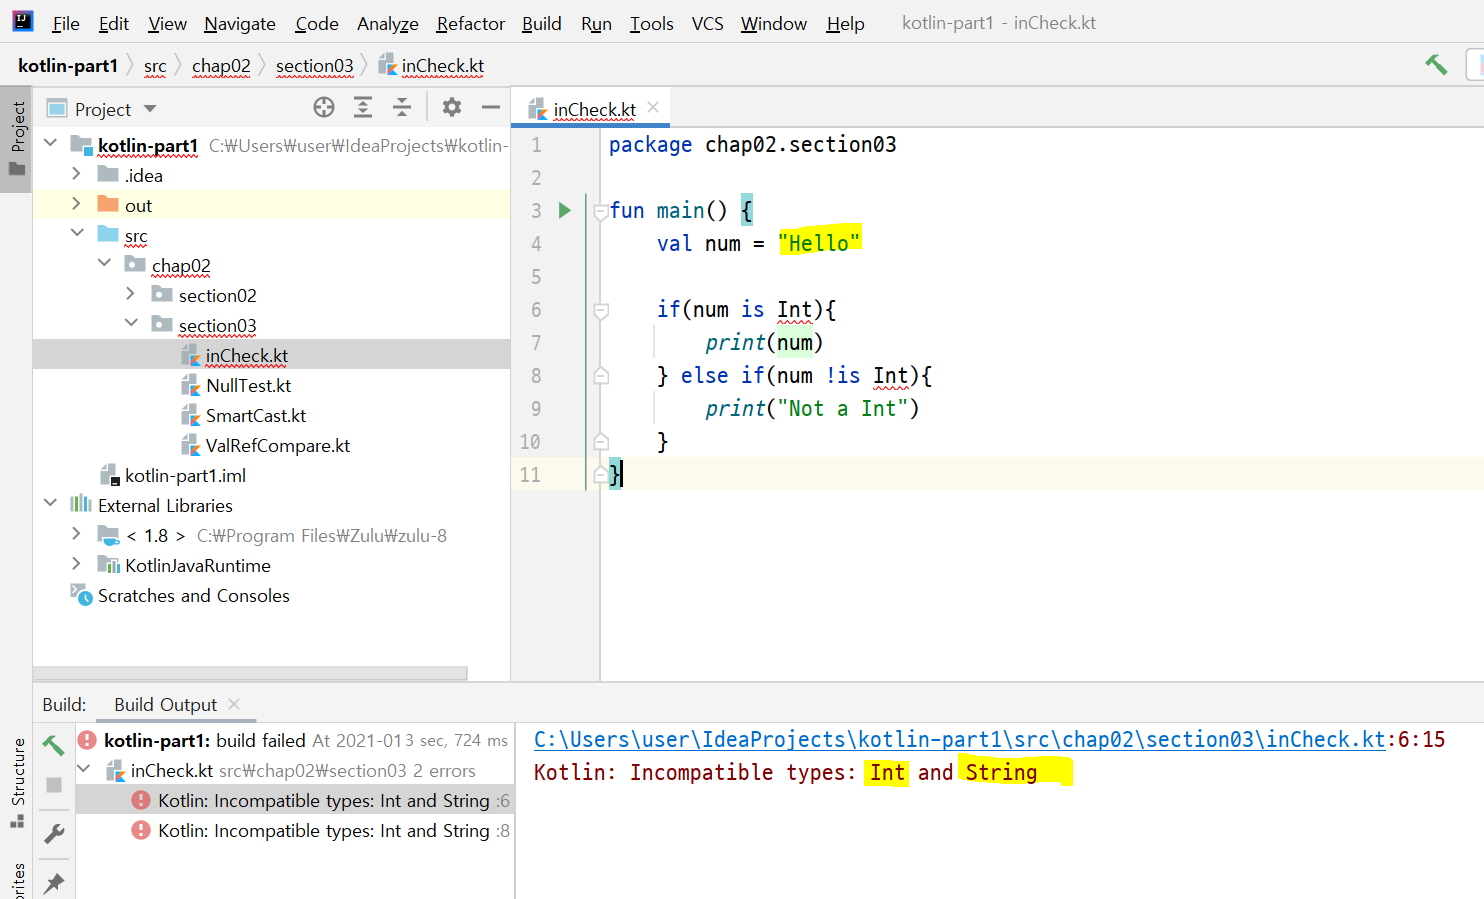Screen dimensions: 1484x899
Task: Click line number 5 in the gutter
Action: click(x=536, y=276)
